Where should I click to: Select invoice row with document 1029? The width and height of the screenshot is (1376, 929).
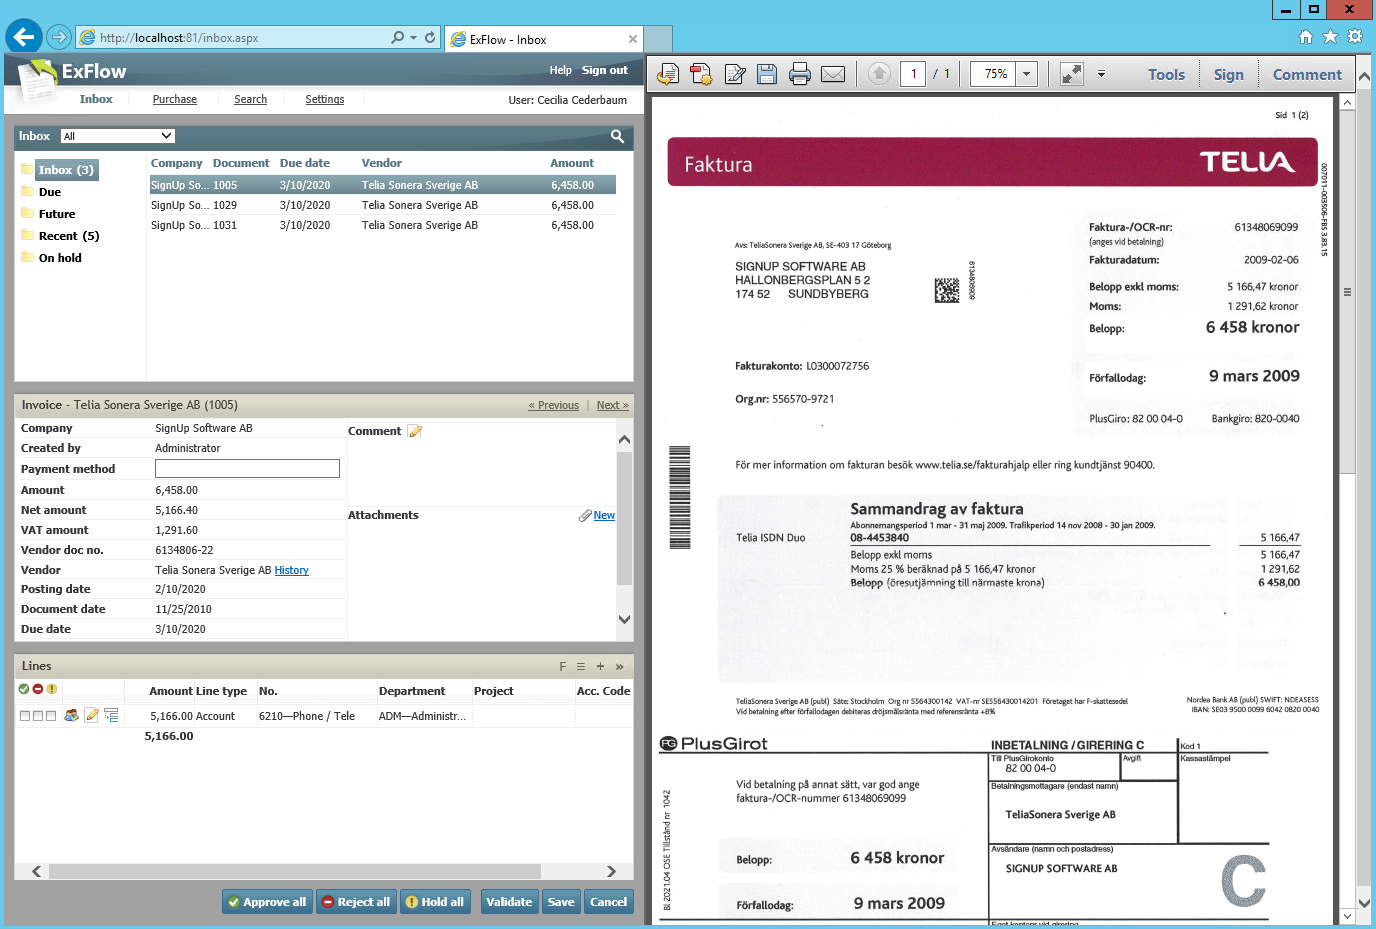382,205
